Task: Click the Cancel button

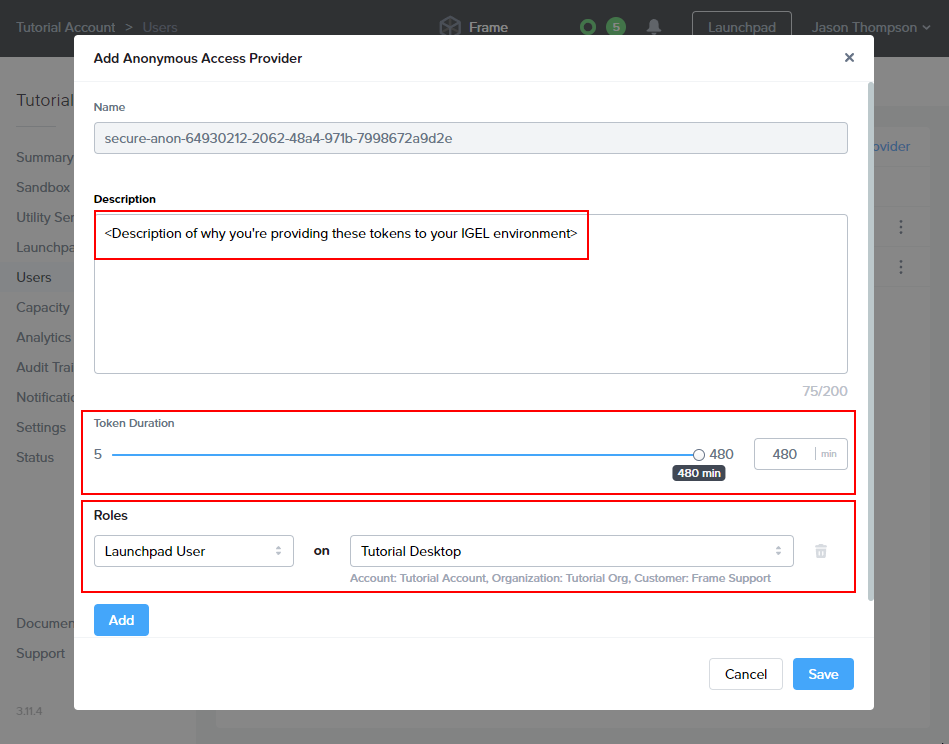Action: pos(745,674)
